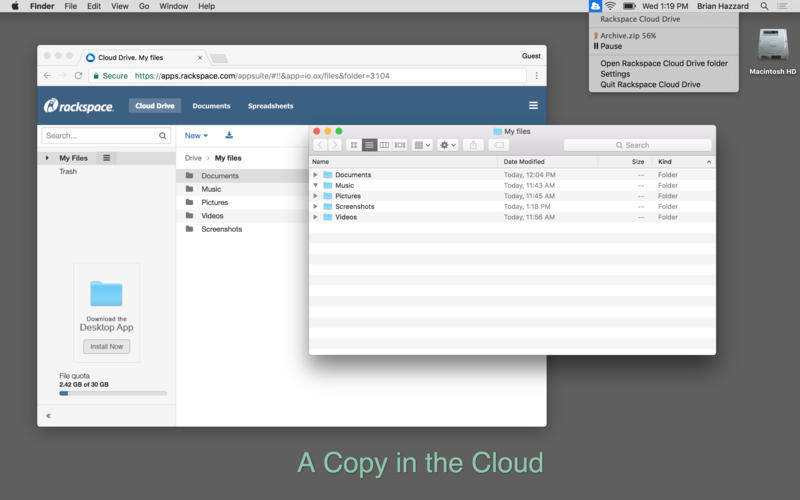
Task: Click the file quota usage bar
Action: [x=112, y=393]
